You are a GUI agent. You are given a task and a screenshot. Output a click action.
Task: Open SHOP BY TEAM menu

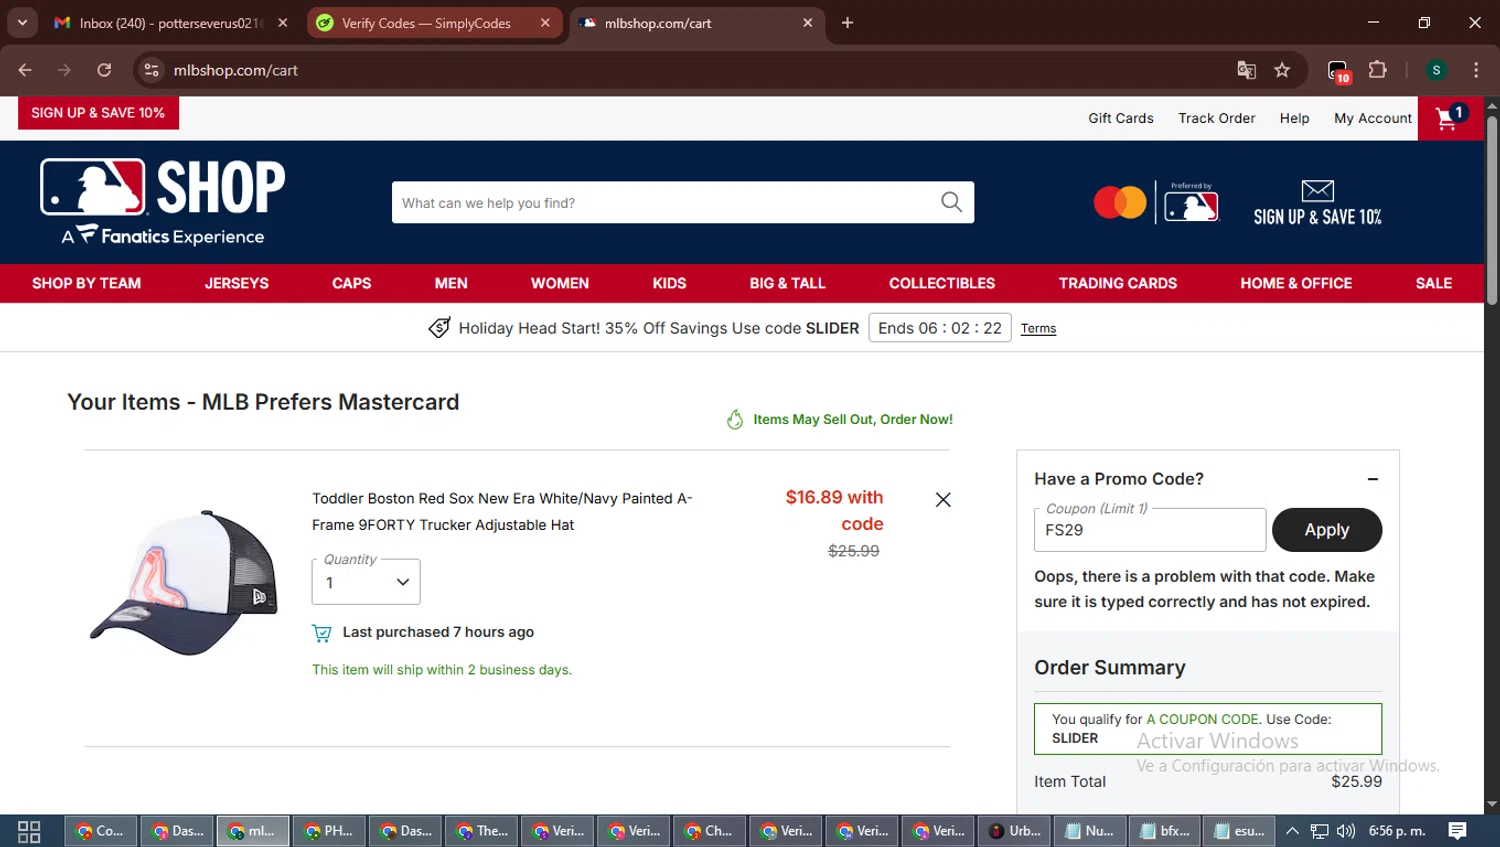[x=86, y=283]
